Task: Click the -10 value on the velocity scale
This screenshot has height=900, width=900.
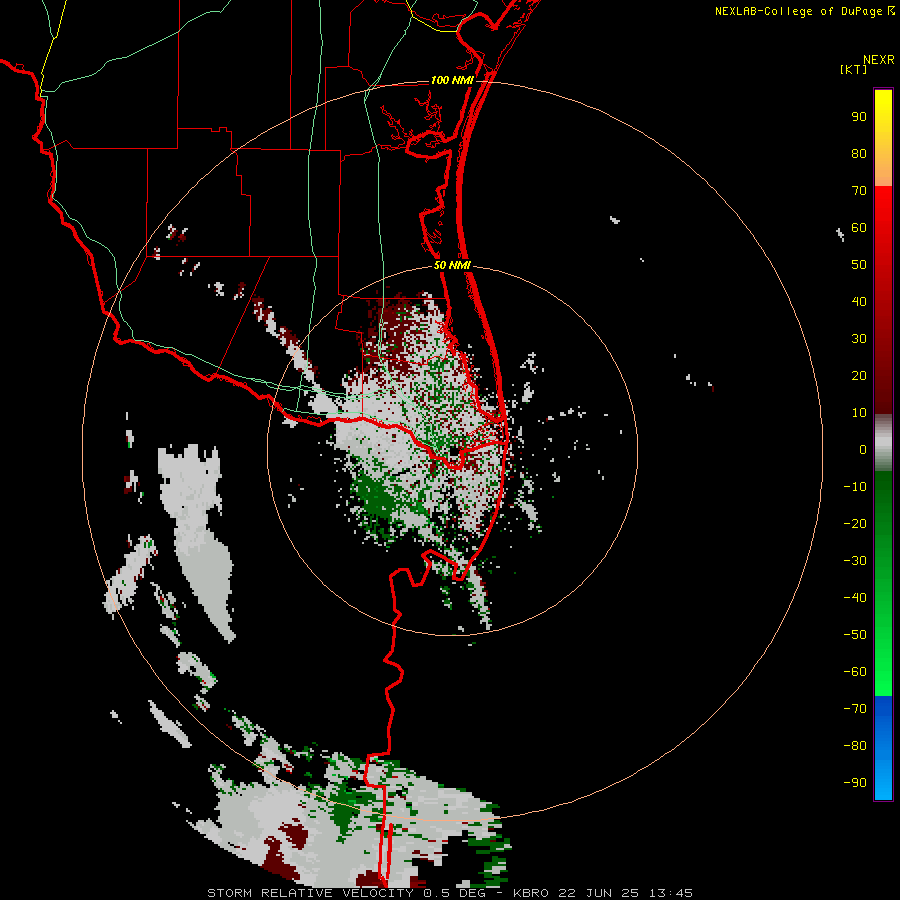Action: 855,487
